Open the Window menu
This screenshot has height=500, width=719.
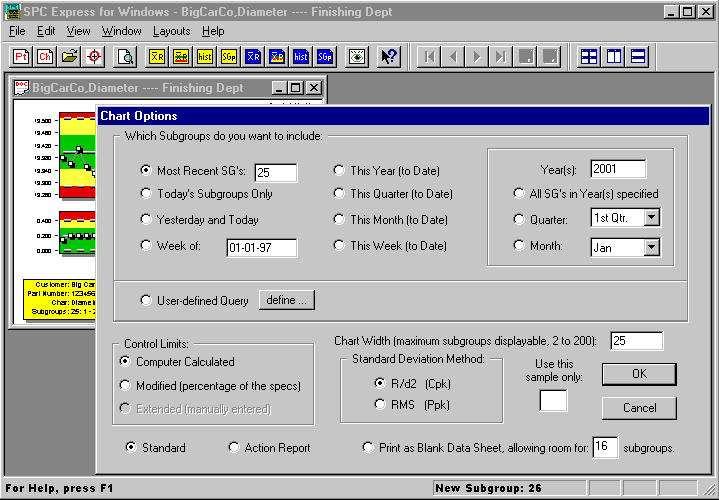point(121,31)
